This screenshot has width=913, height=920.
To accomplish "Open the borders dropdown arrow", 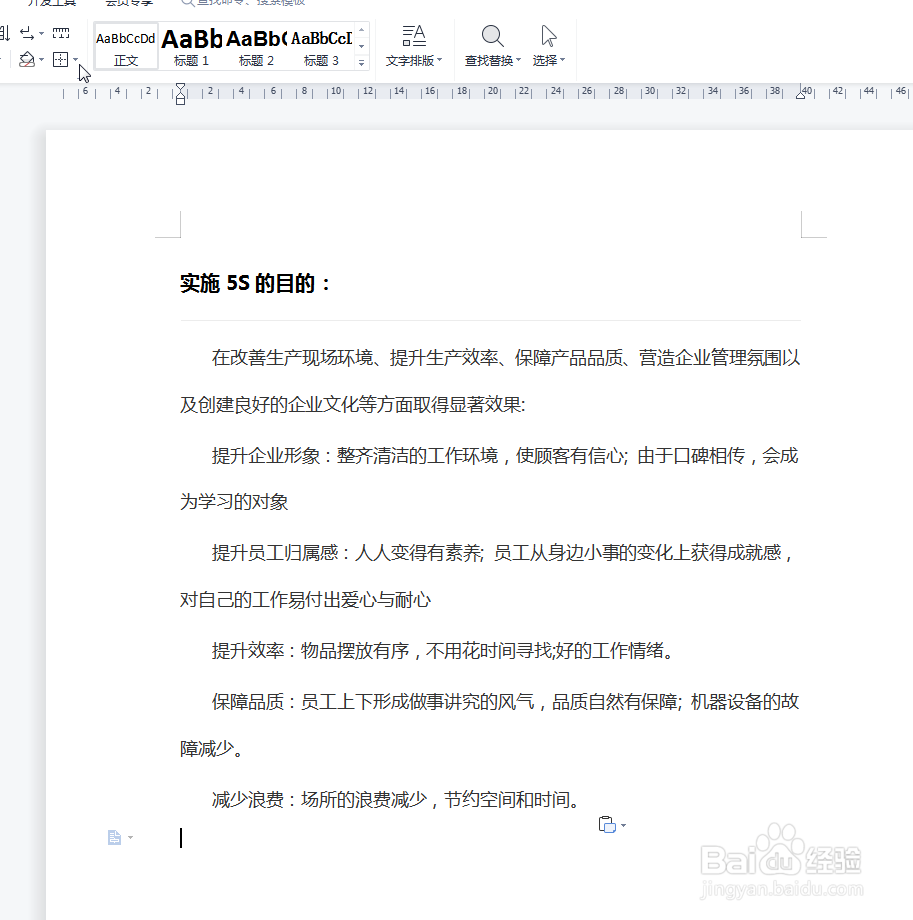I will coord(75,59).
